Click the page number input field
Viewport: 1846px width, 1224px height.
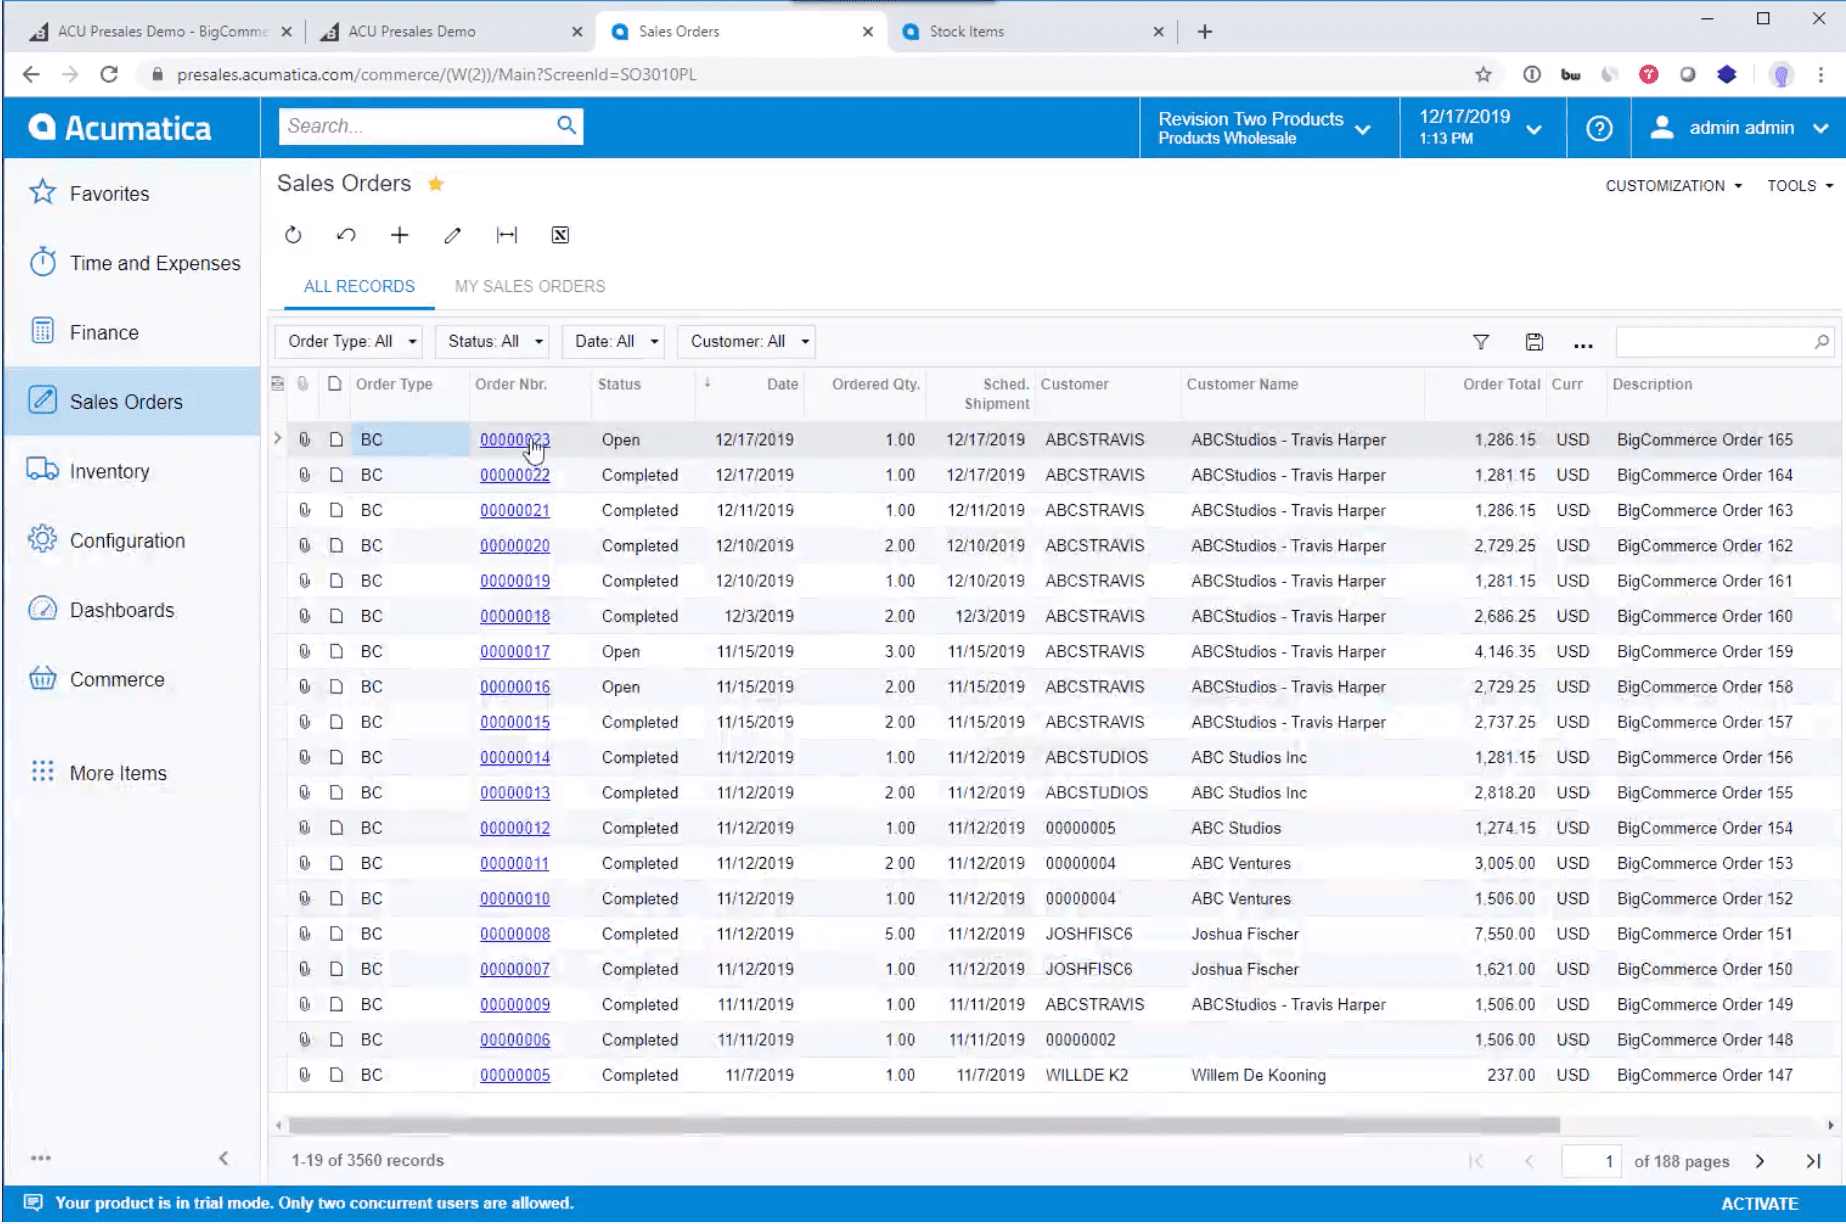[x=1591, y=1161]
